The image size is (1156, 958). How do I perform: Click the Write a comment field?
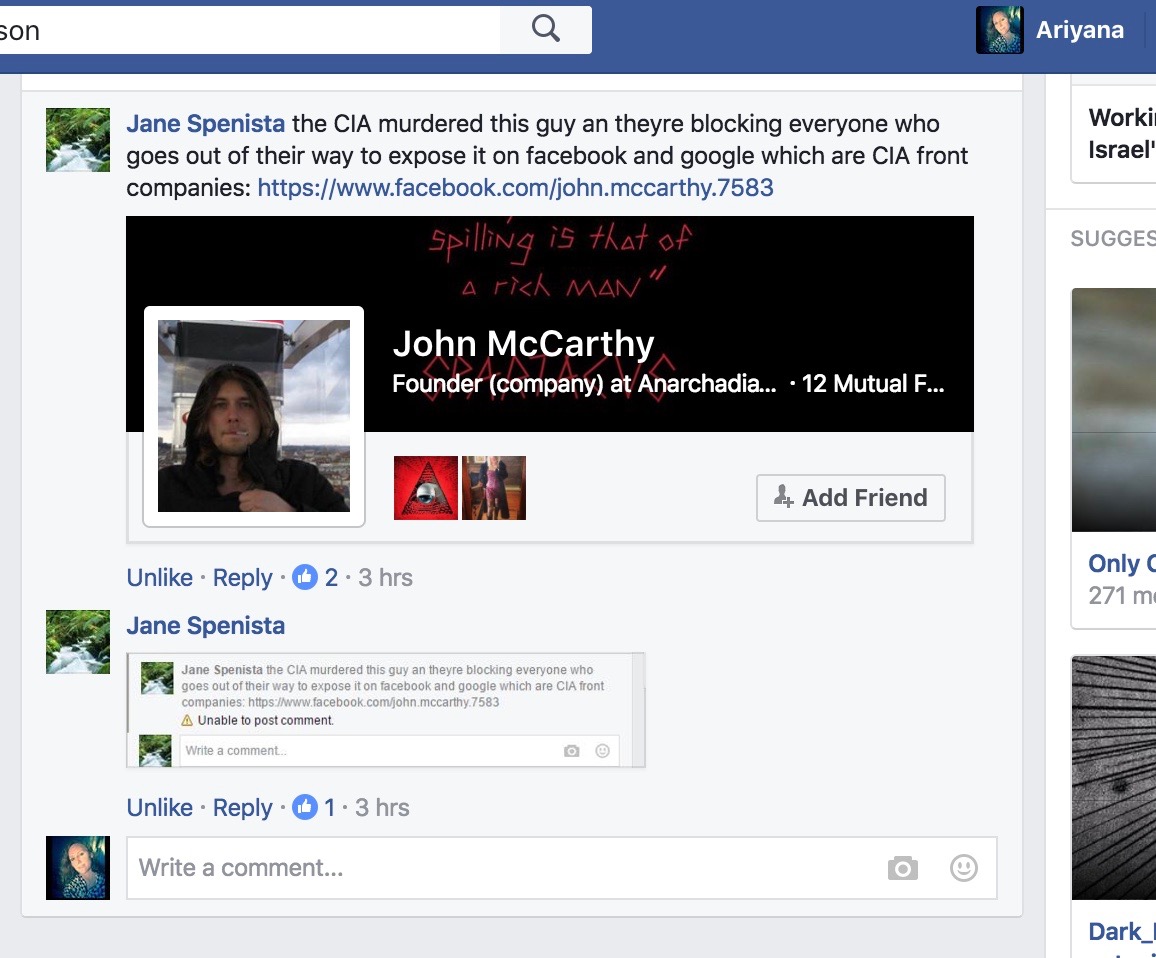point(500,868)
